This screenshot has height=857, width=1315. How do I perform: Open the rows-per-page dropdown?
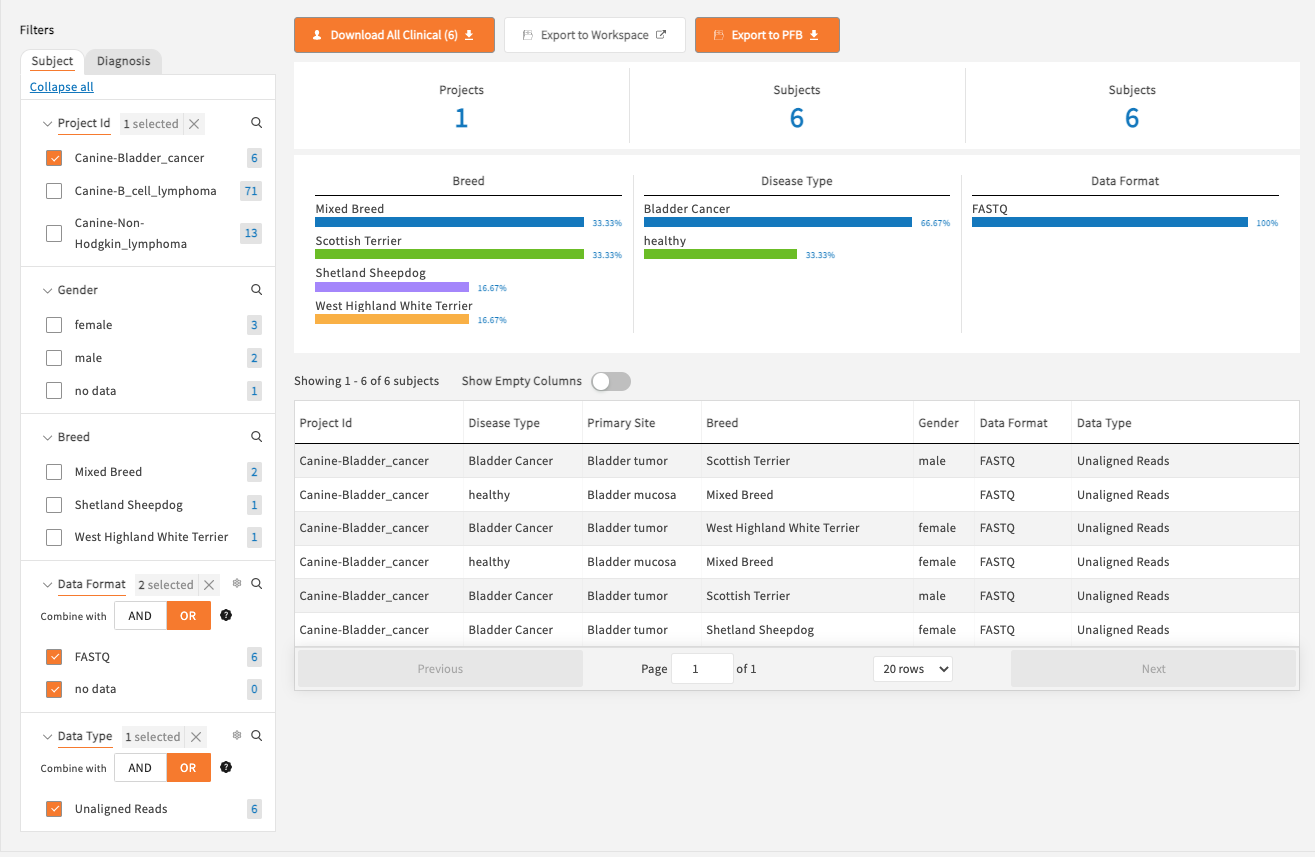pos(912,668)
